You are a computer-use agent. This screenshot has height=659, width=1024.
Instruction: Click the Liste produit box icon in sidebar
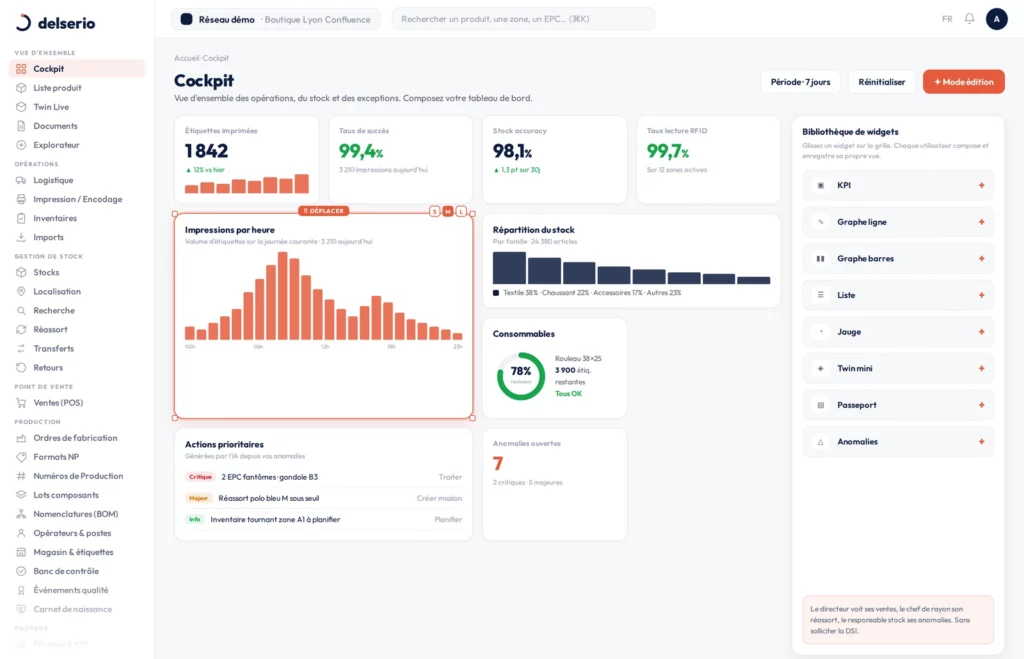click(21, 88)
